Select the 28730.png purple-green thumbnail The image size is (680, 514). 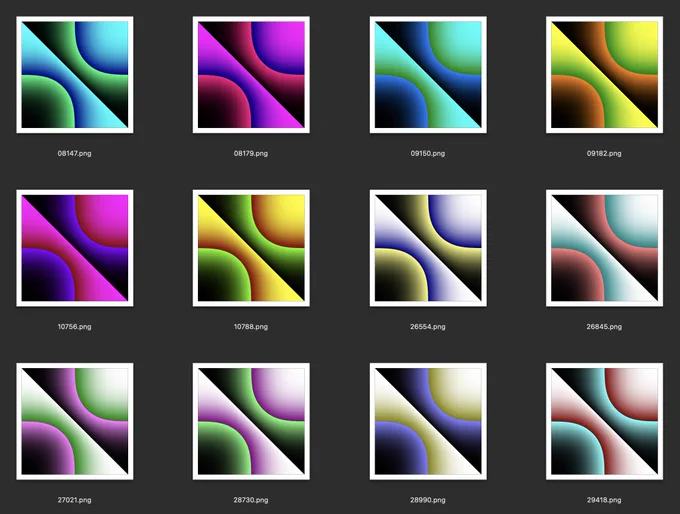point(251,421)
